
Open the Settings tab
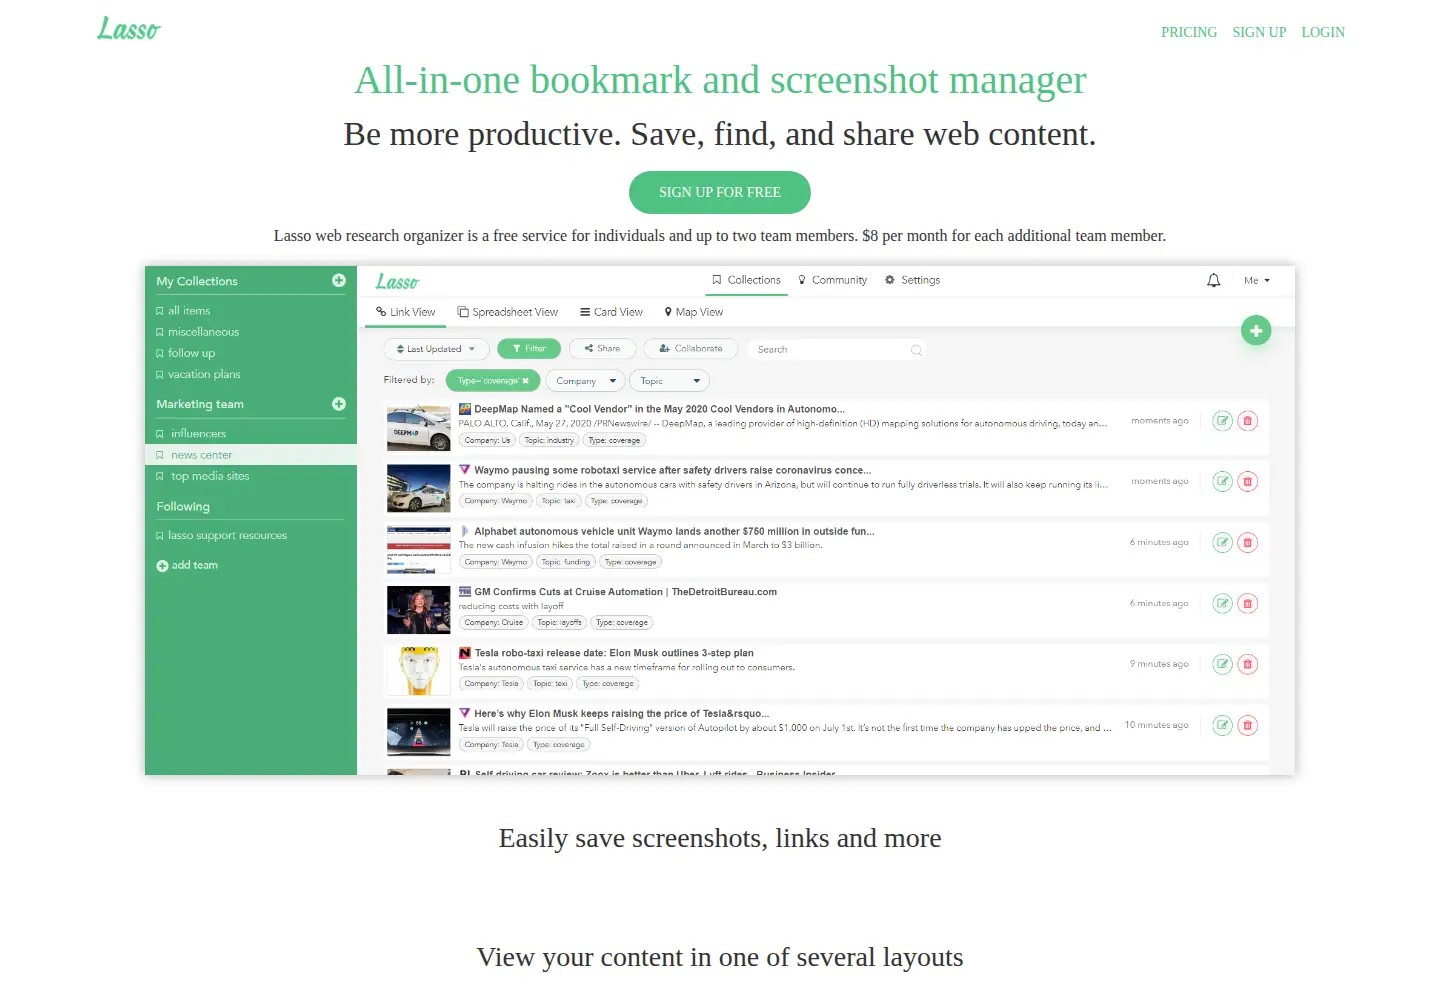913,280
